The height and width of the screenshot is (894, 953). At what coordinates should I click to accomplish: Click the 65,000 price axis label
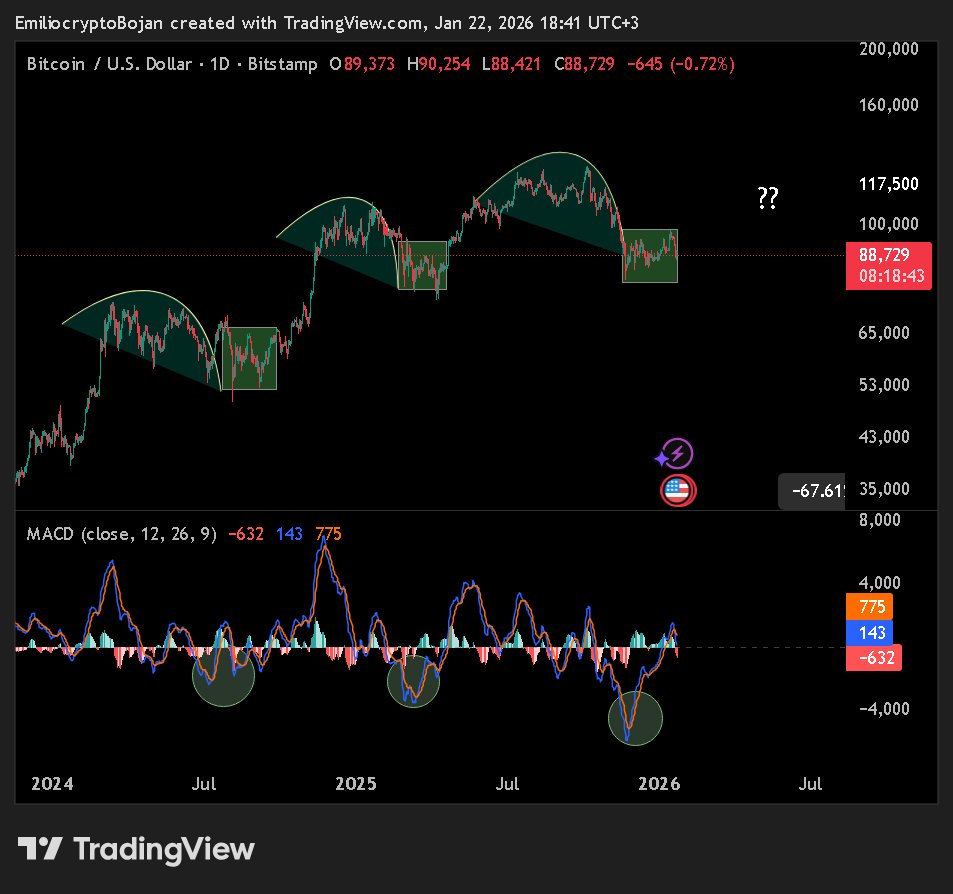click(884, 333)
